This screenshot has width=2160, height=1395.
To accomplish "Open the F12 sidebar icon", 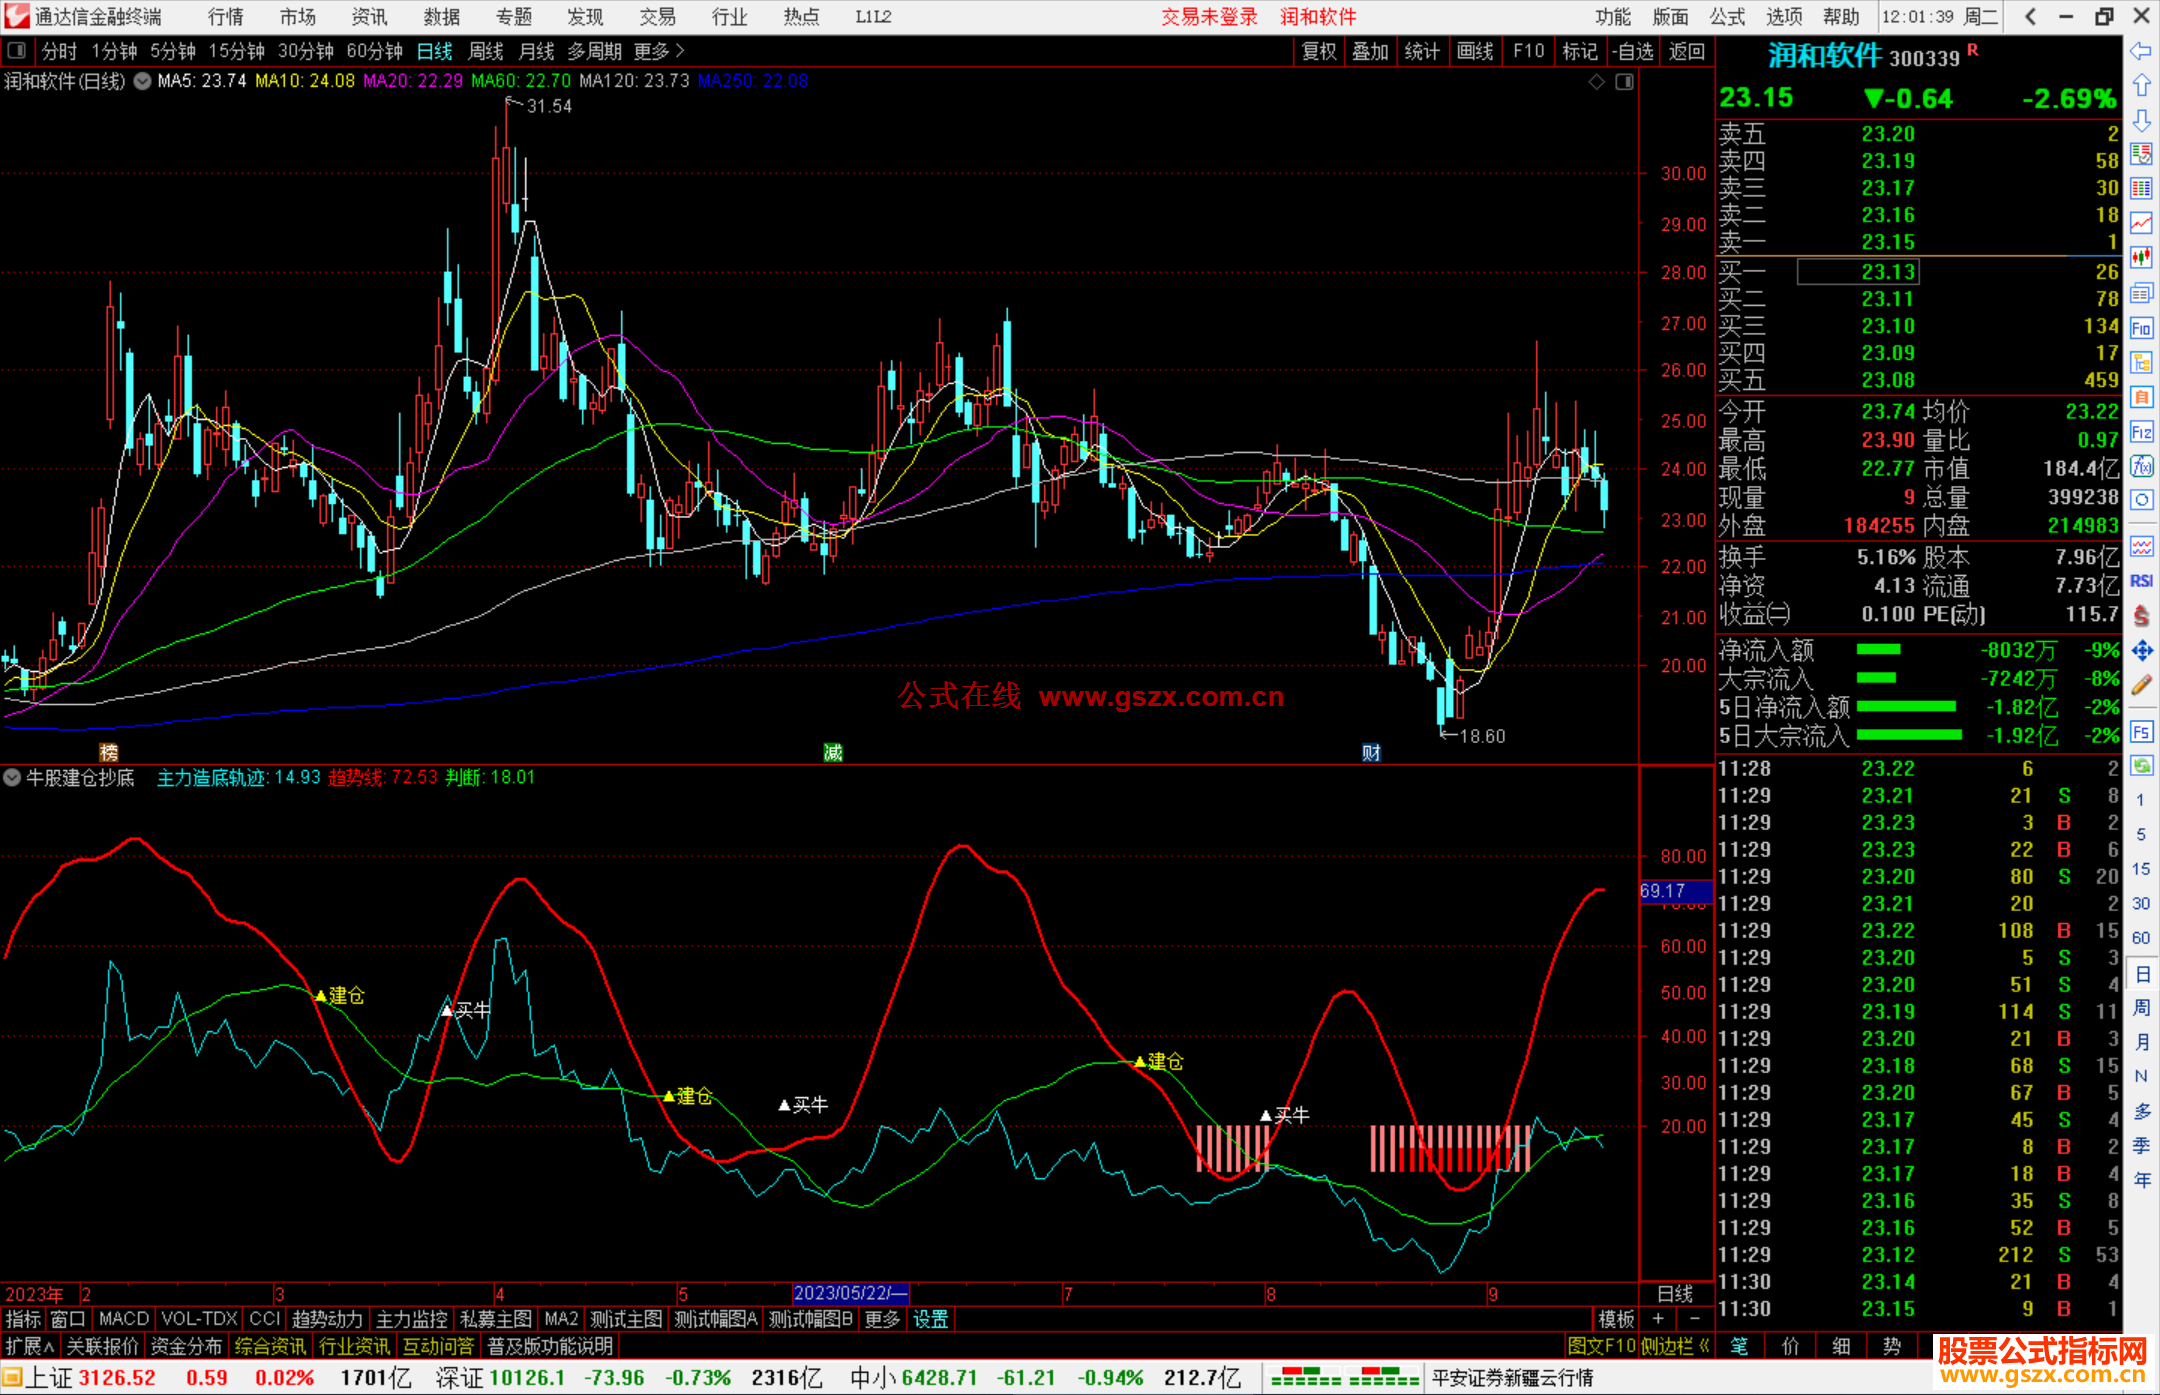I will coord(2141,432).
